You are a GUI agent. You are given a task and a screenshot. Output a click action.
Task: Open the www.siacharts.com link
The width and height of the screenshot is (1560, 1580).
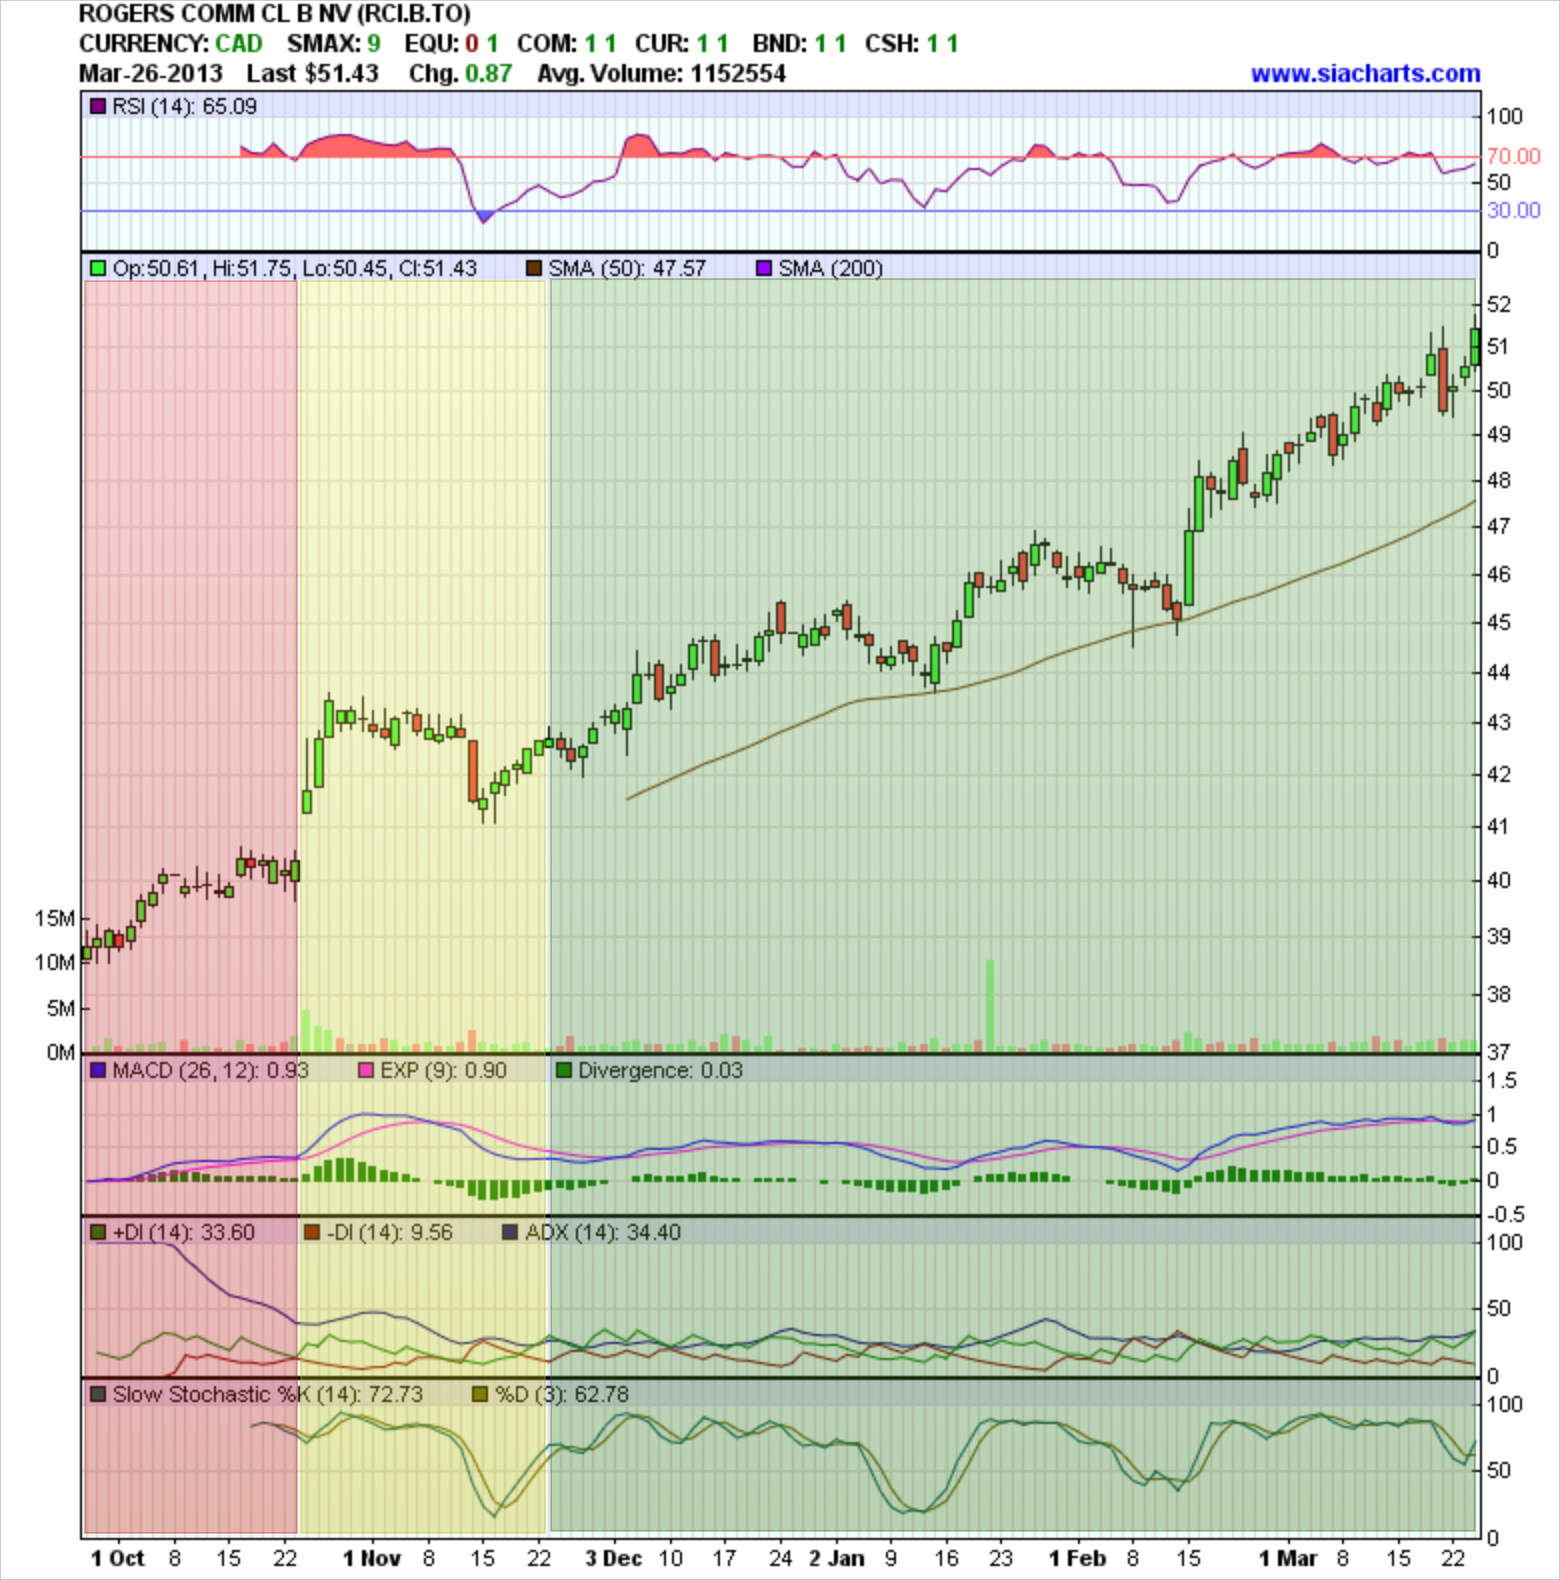1365,74
